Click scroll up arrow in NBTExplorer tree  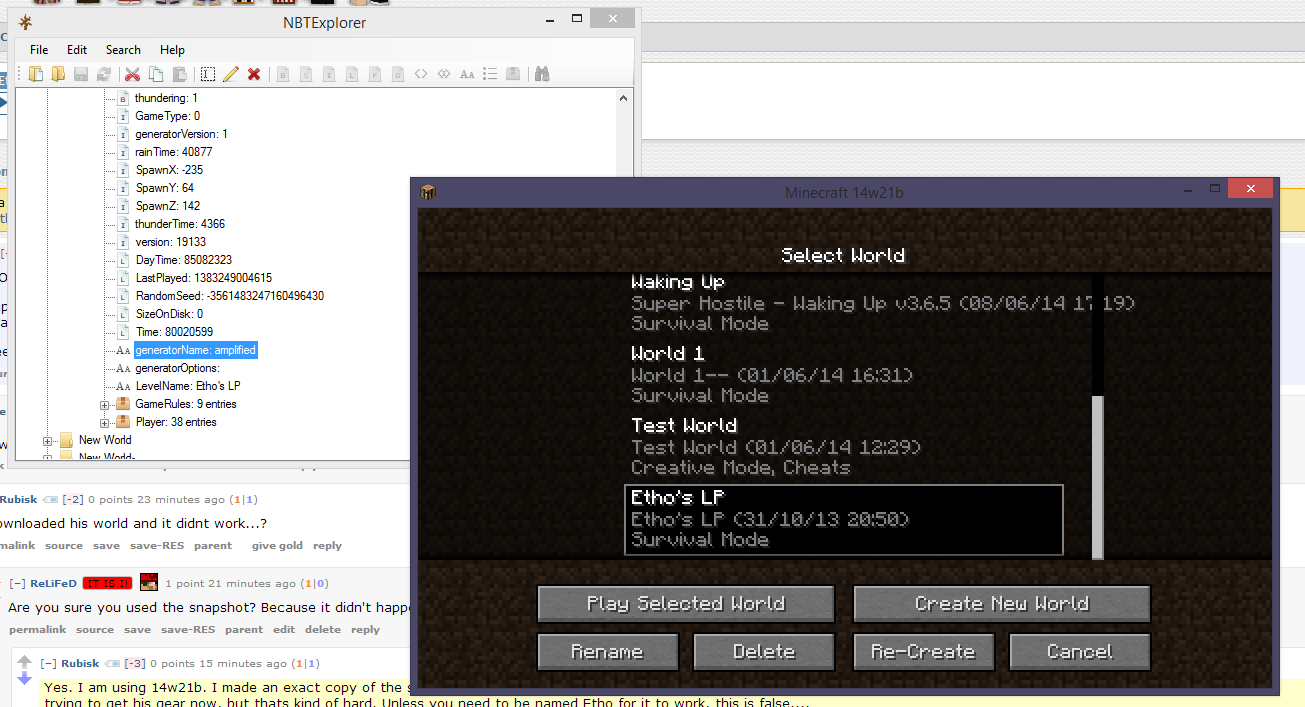pos(624,98)
